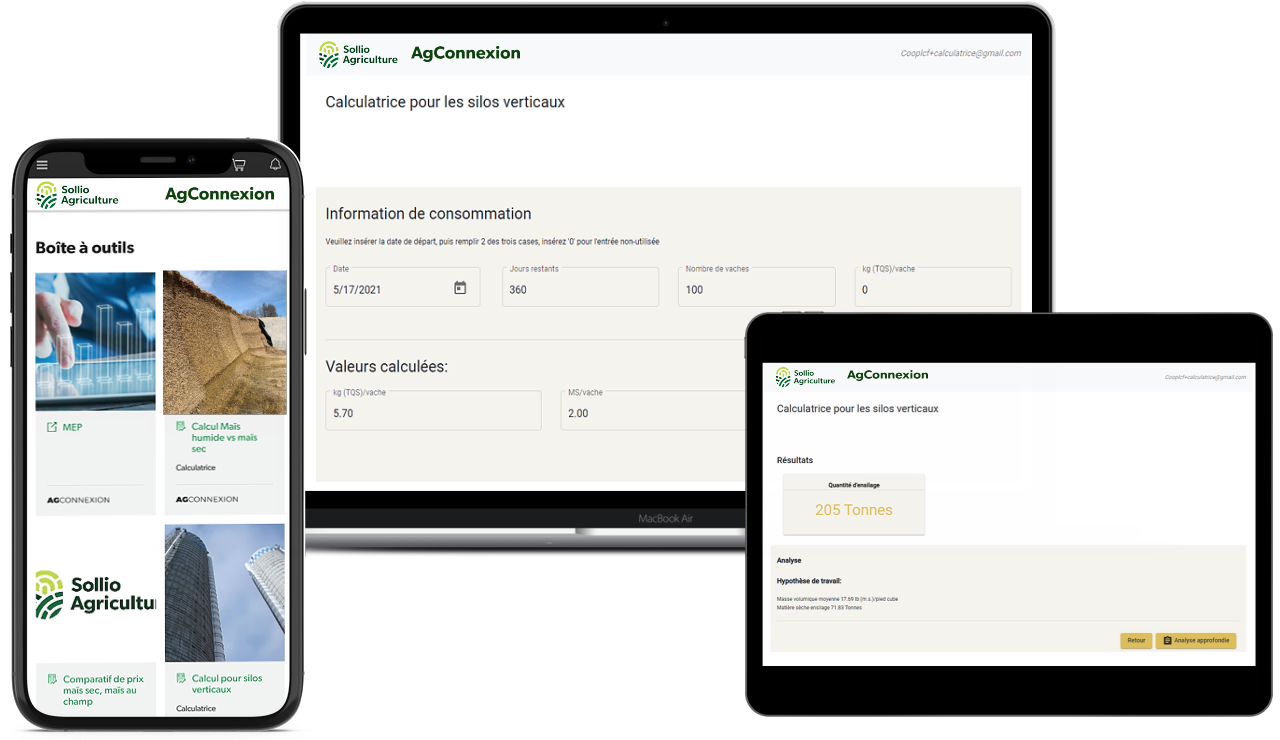This screenshot has height=740, width=1280.
Task: Click the AGCONNEXION label under the MEP card
Action: (78, 499)
